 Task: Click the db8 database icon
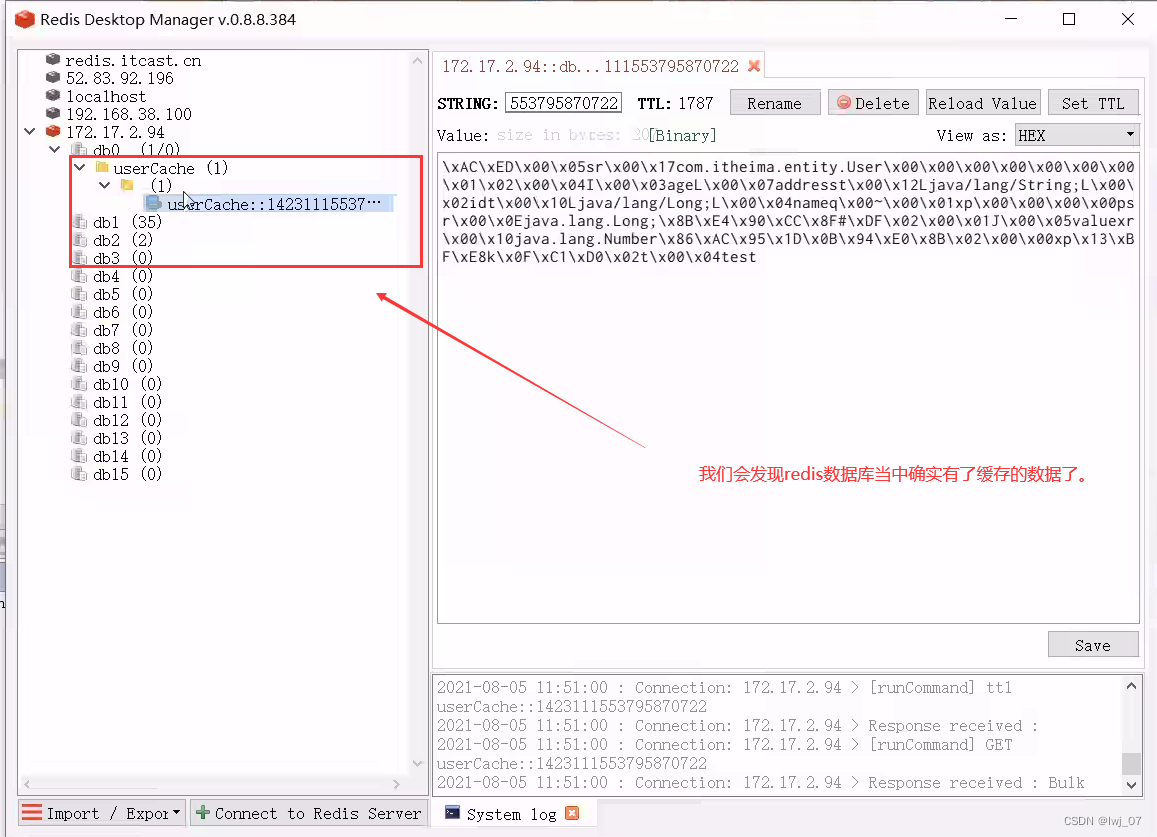click(79, 348)
